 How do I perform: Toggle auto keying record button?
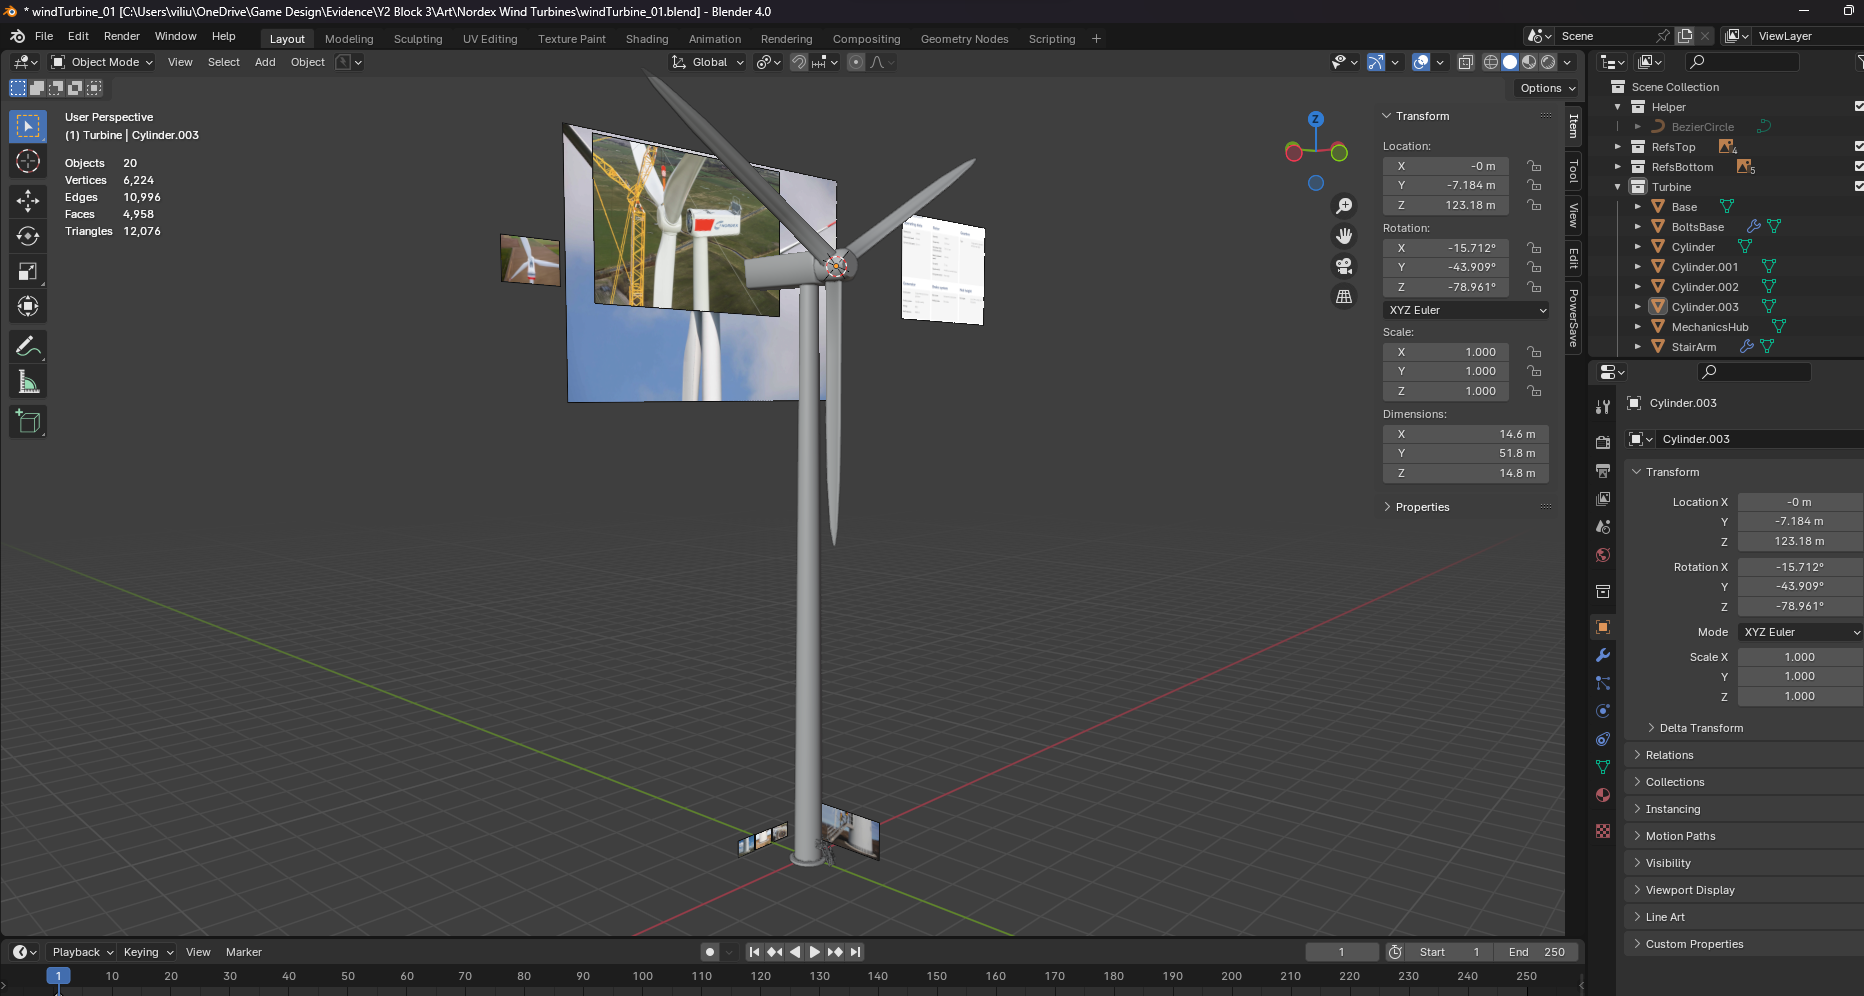[x=709, y=952]
